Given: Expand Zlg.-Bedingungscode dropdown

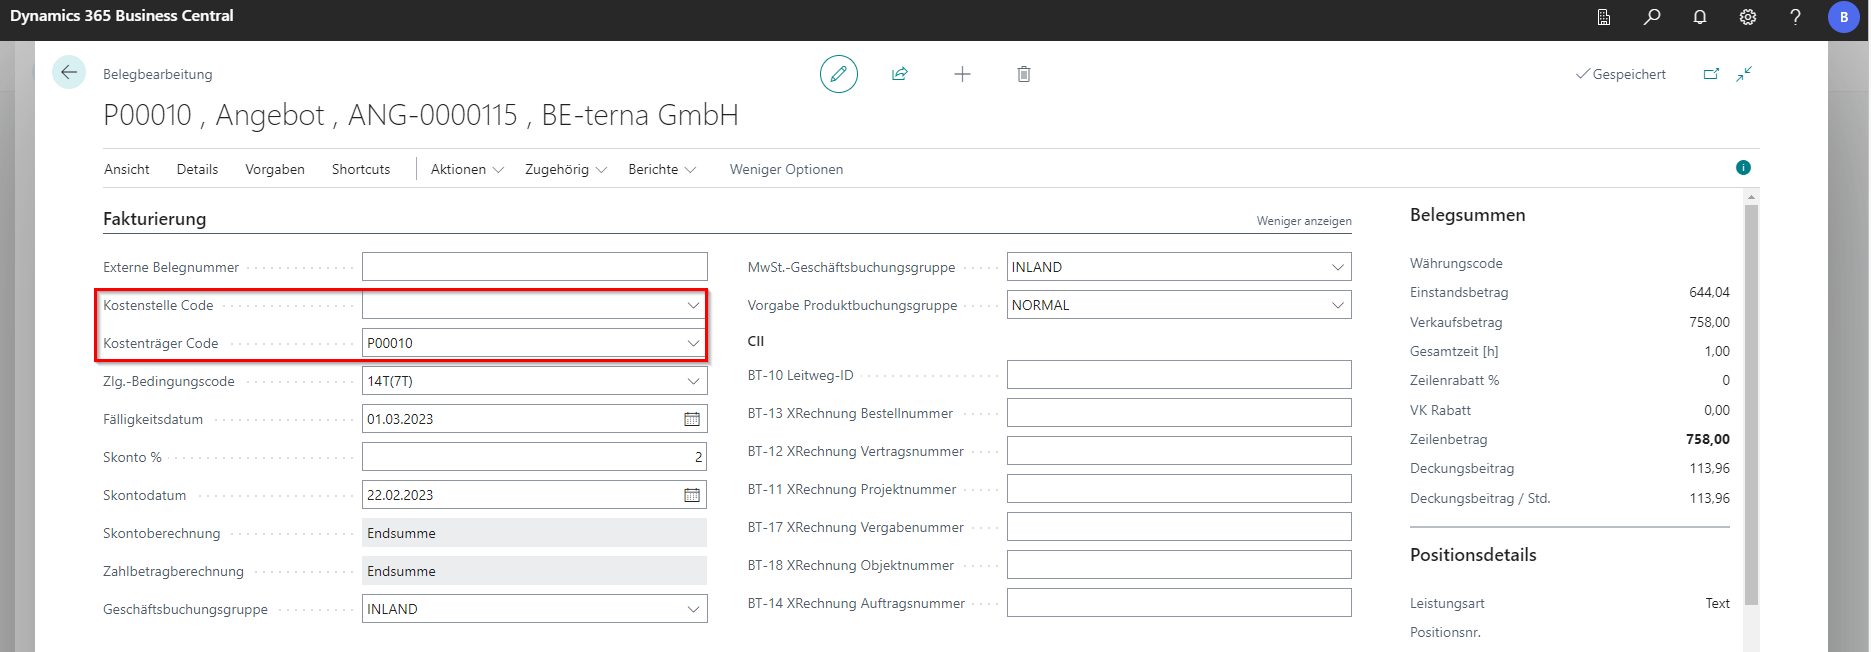Looking at the screenshot, I should point(693,381).
